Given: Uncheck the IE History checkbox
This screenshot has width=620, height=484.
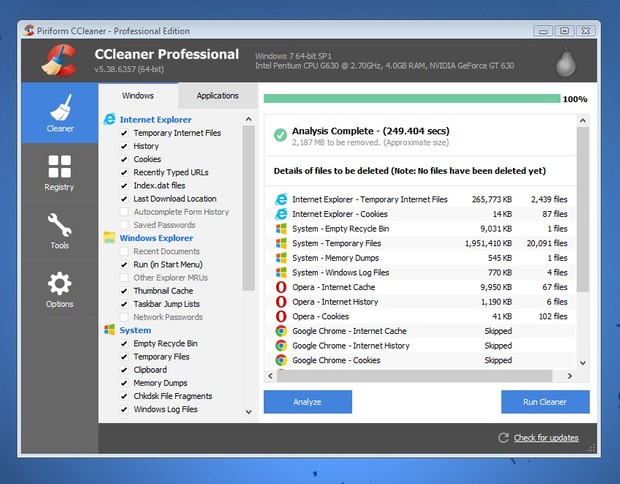Looking at the screenshot, I should coord(124,146).
